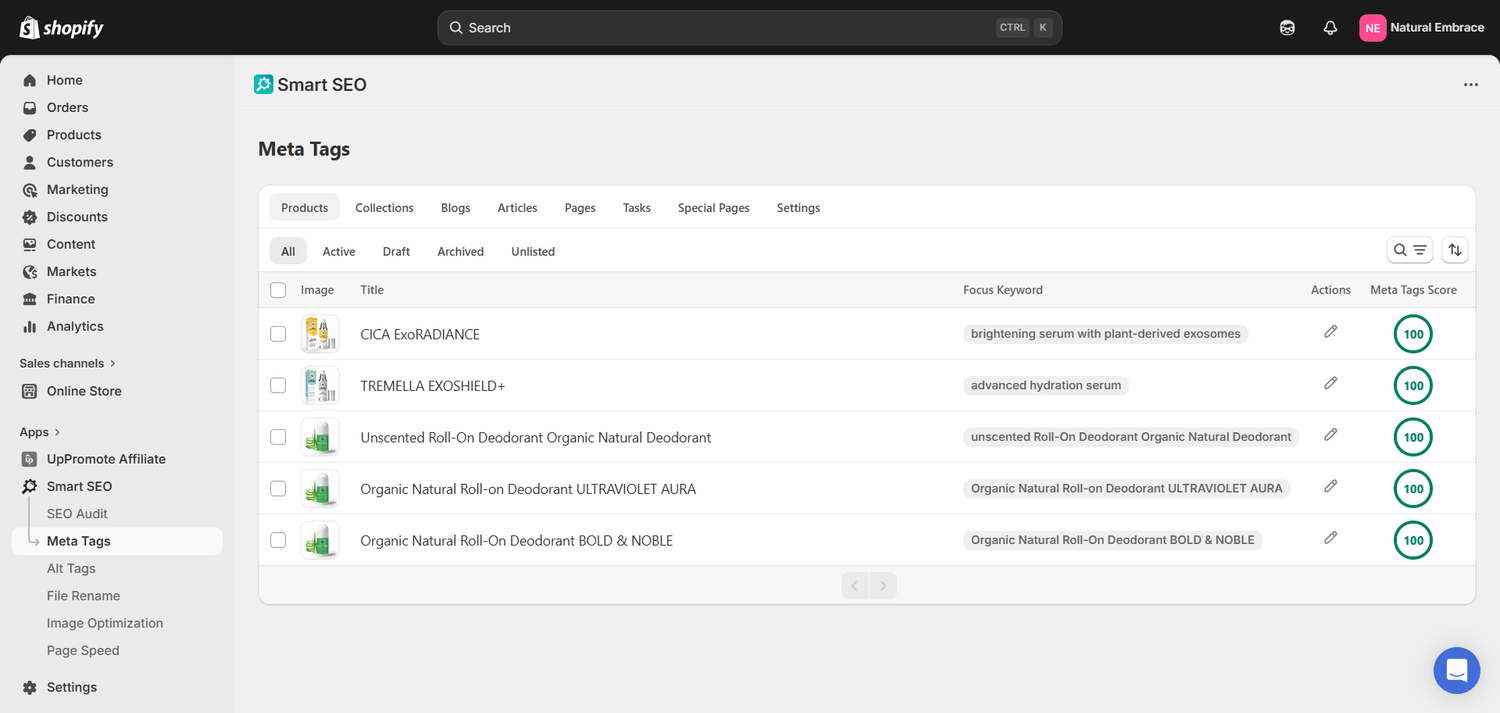This screenshot has width=1500, height=713.
Task: Click the next page arrow
Action: point(883,586)
